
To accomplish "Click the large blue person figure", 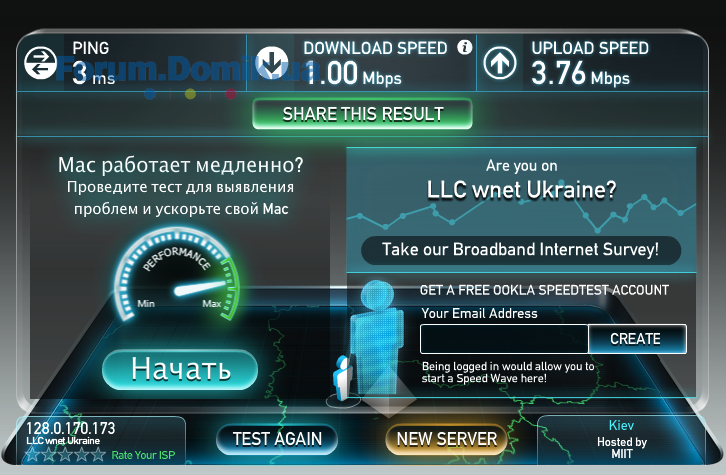I will pos(376,338).
